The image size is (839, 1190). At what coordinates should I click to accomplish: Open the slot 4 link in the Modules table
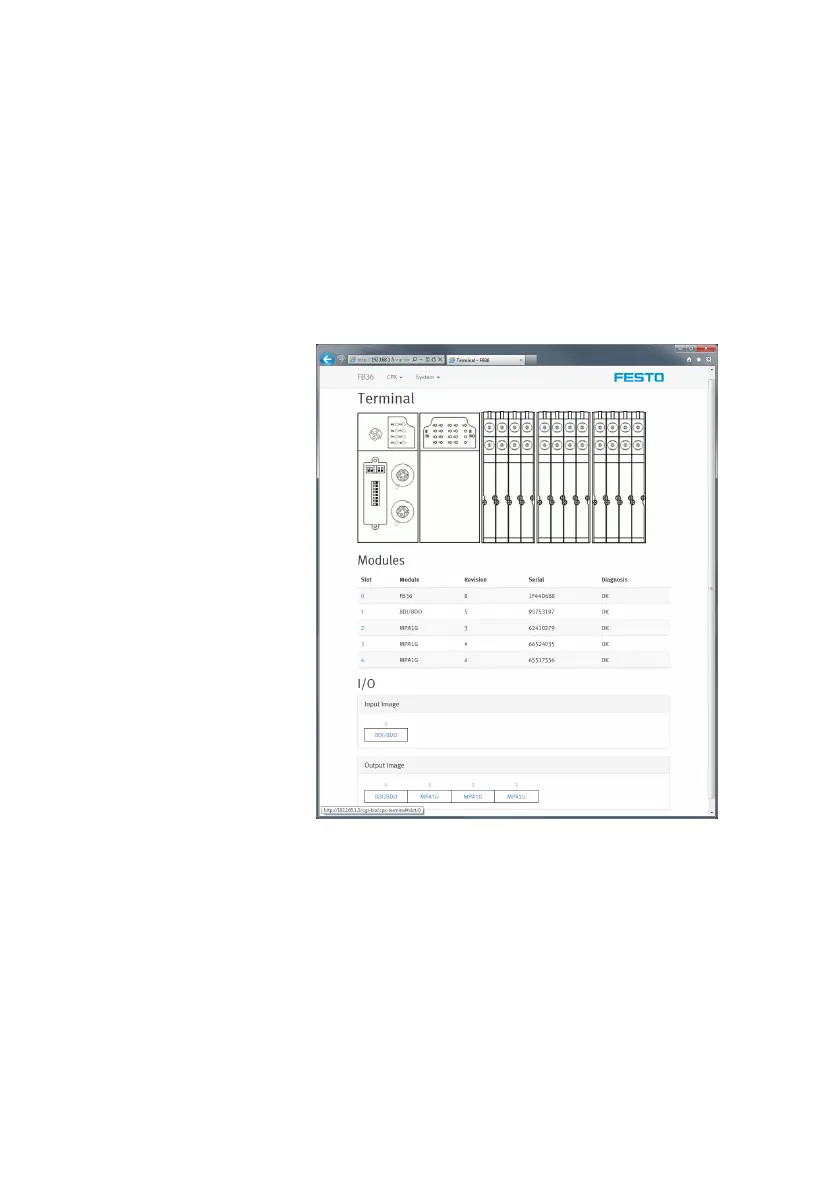(363, 660)
